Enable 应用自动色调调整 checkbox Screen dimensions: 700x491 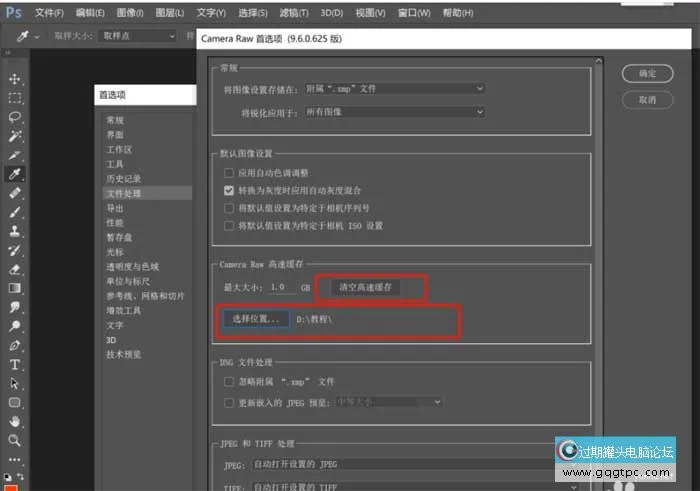(230, 173)
